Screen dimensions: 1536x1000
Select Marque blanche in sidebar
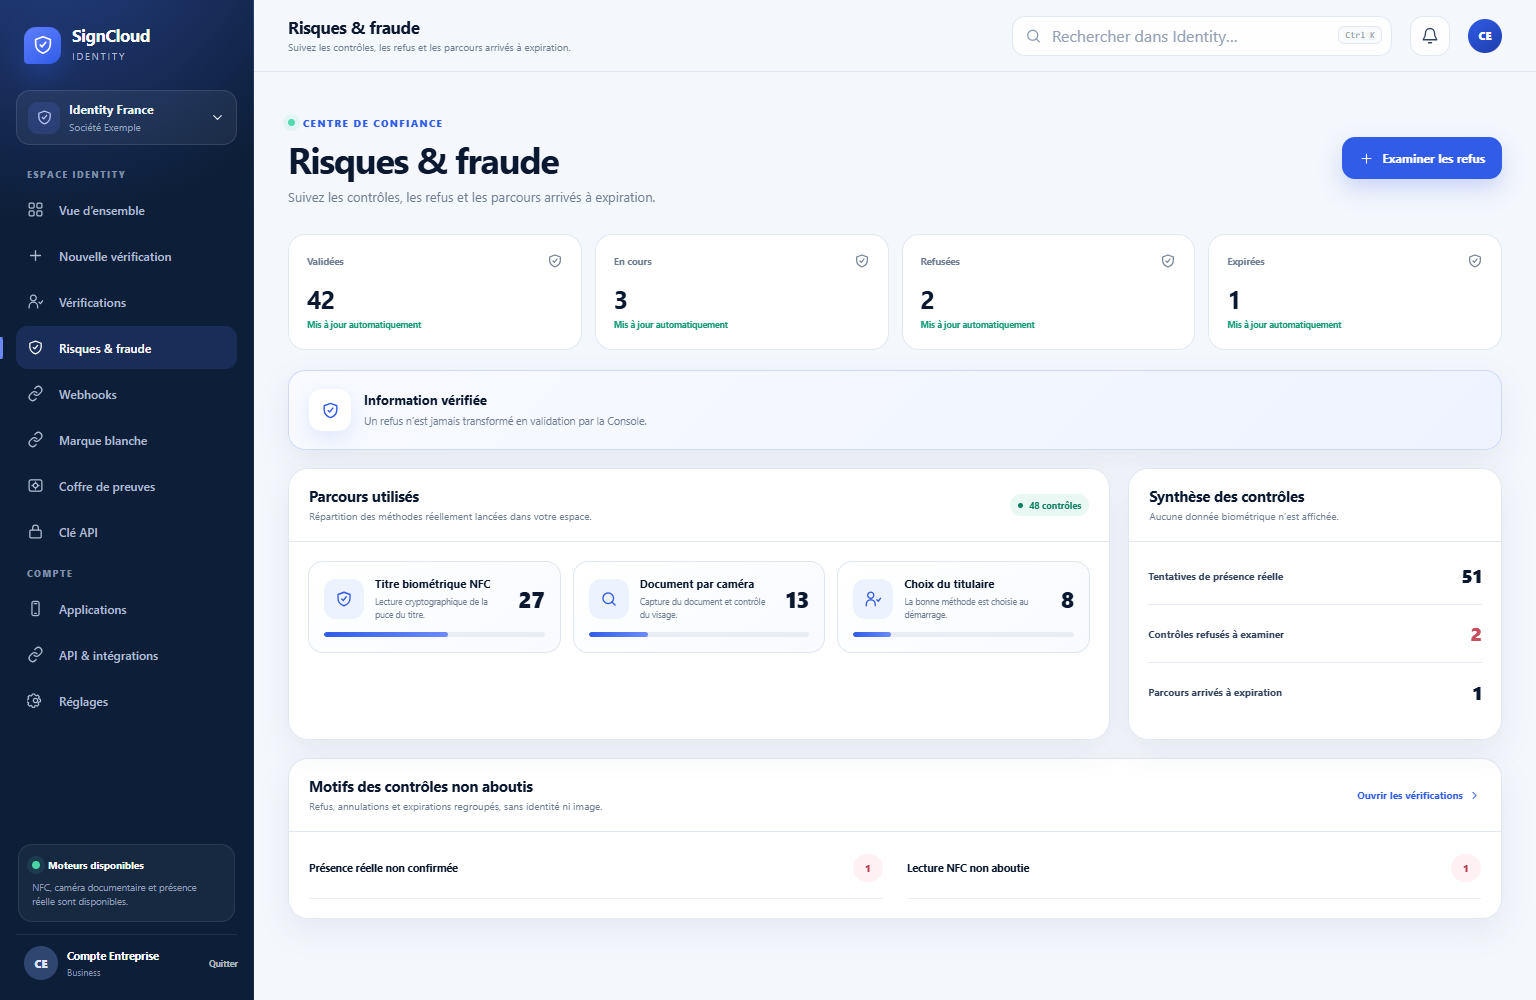(x=126, y=440)
